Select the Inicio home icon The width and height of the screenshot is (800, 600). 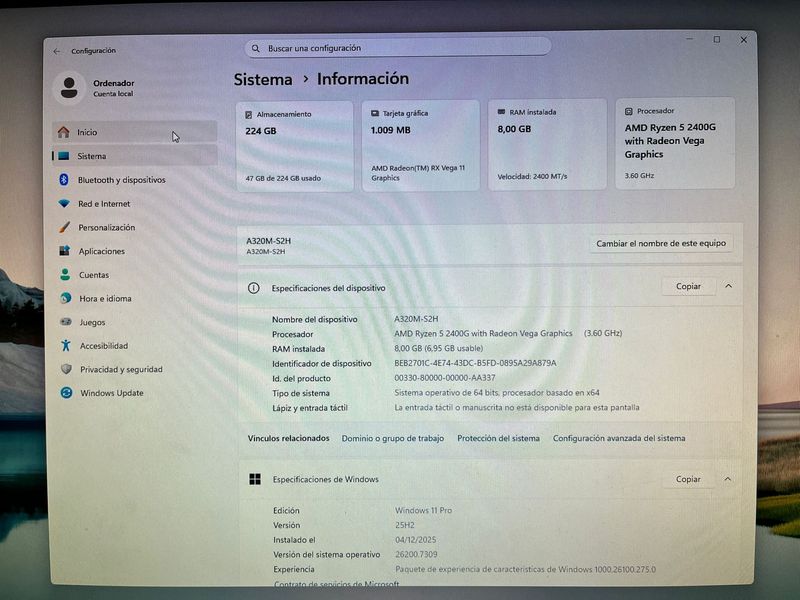pyautogui.click(x=64, y=132)
